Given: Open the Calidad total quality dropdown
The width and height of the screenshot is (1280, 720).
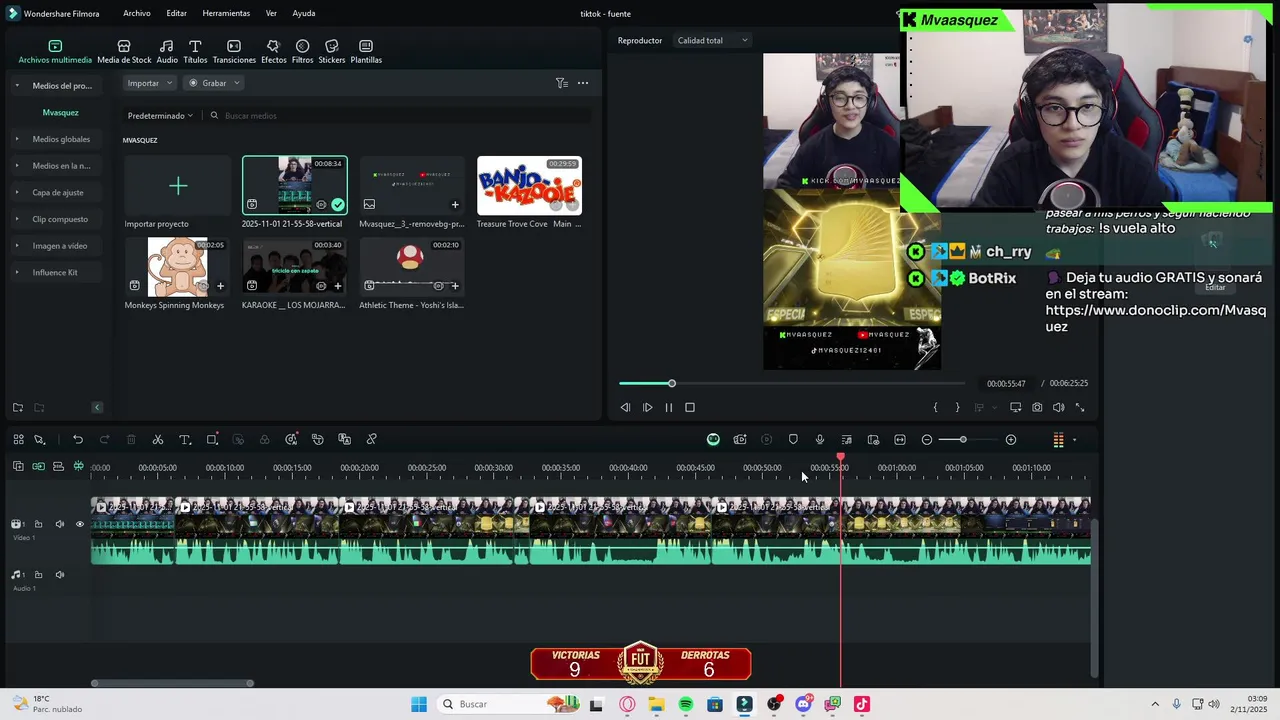Looking at the screenshot, I should click(712, 41).
